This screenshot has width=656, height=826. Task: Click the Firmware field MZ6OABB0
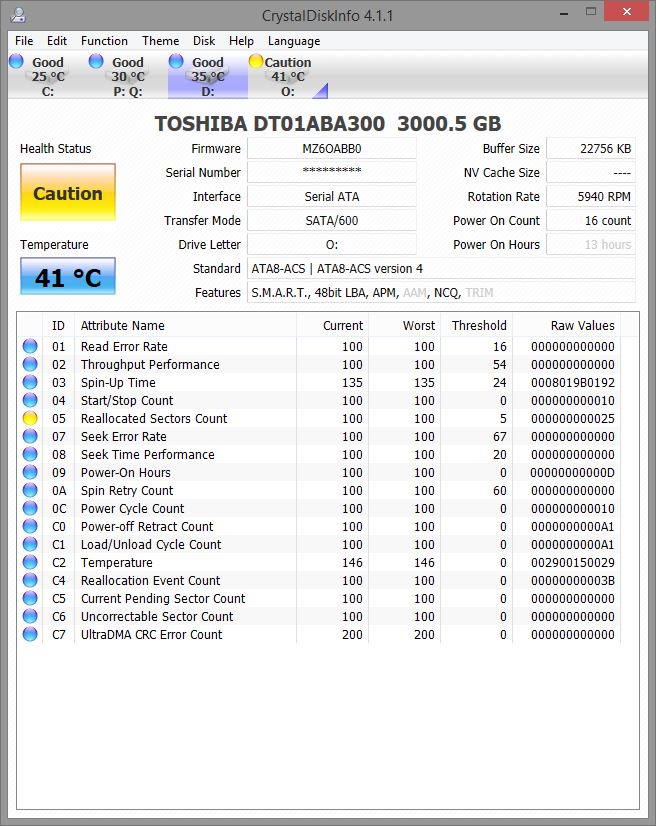click(331, 149)
